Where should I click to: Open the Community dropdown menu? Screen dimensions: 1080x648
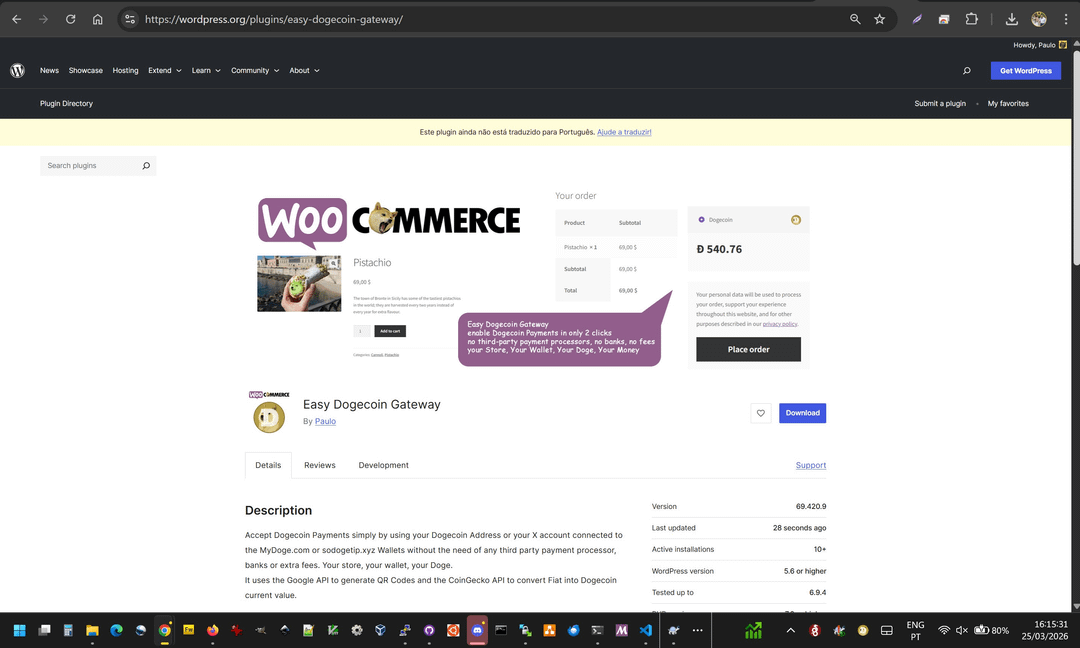255,71
